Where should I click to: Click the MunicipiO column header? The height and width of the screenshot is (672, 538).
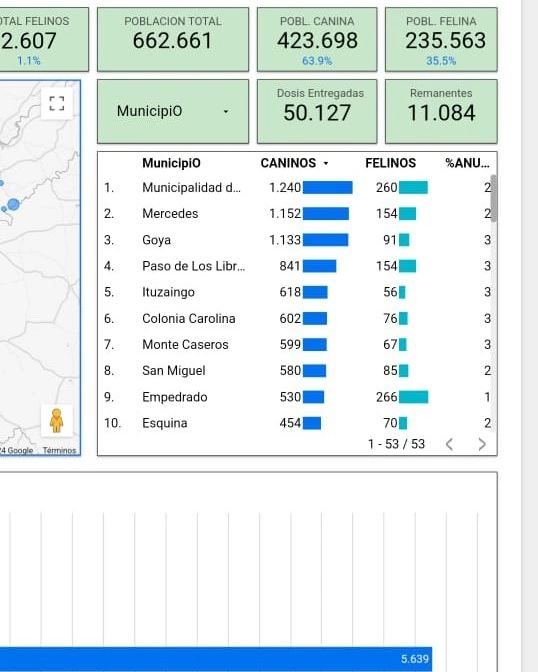(x=171, y=163)
